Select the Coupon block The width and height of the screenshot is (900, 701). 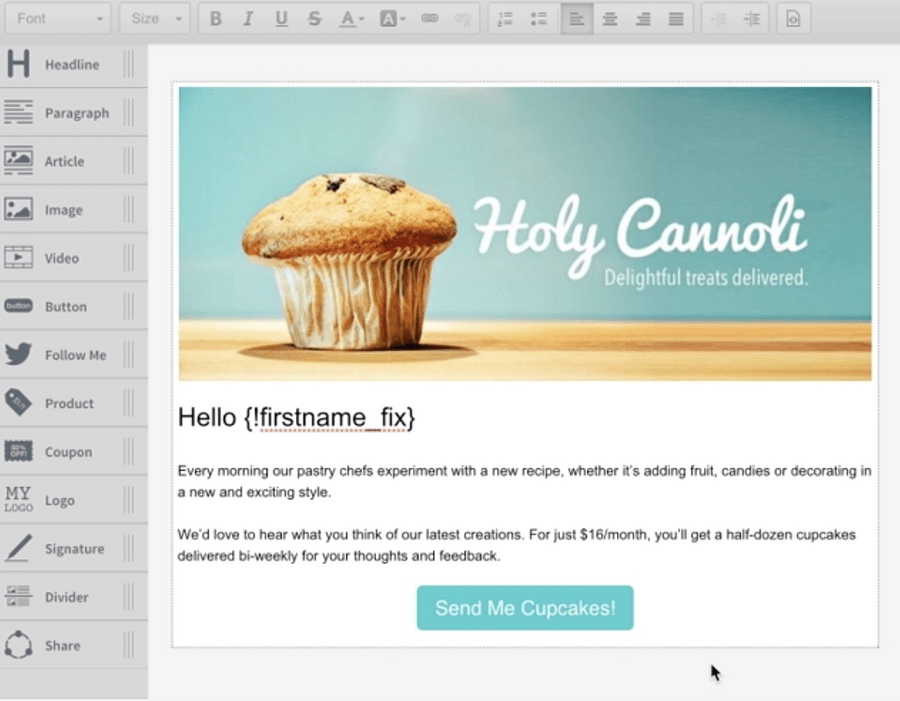click(x=68, y=452)
